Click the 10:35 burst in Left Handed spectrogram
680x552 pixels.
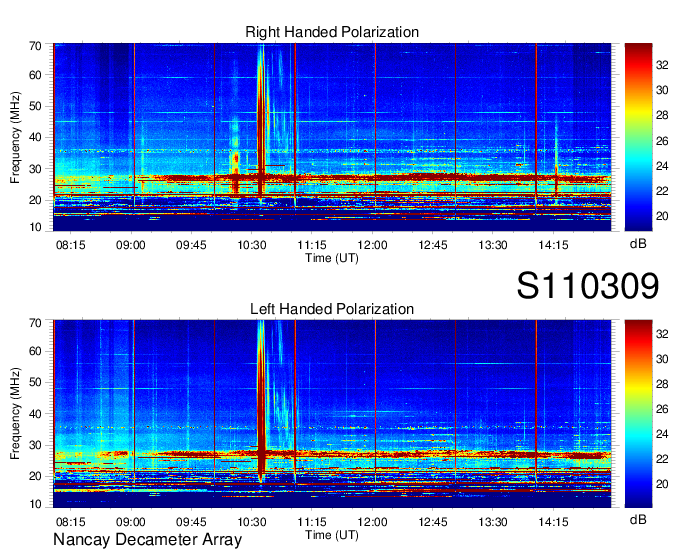click(261, 403)
